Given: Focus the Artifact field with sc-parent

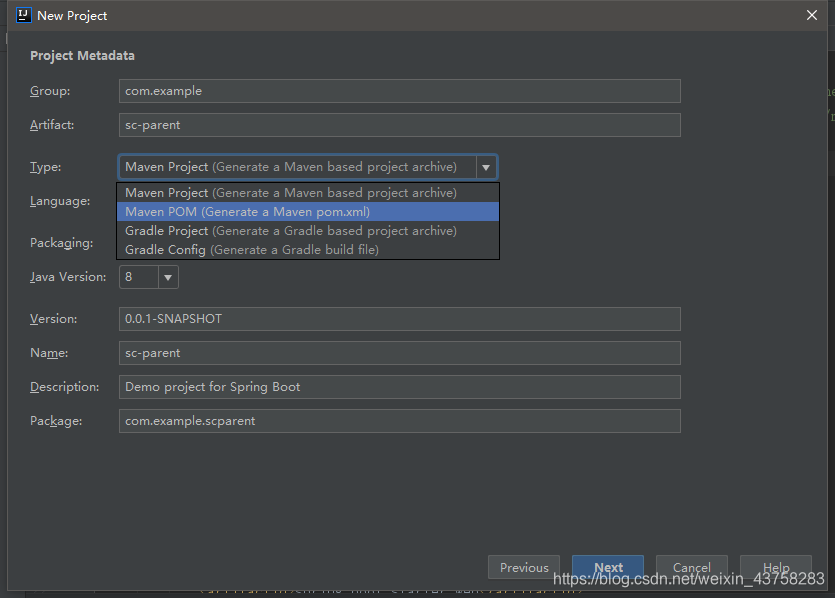Looking at the screenshot, I should 400,125.
